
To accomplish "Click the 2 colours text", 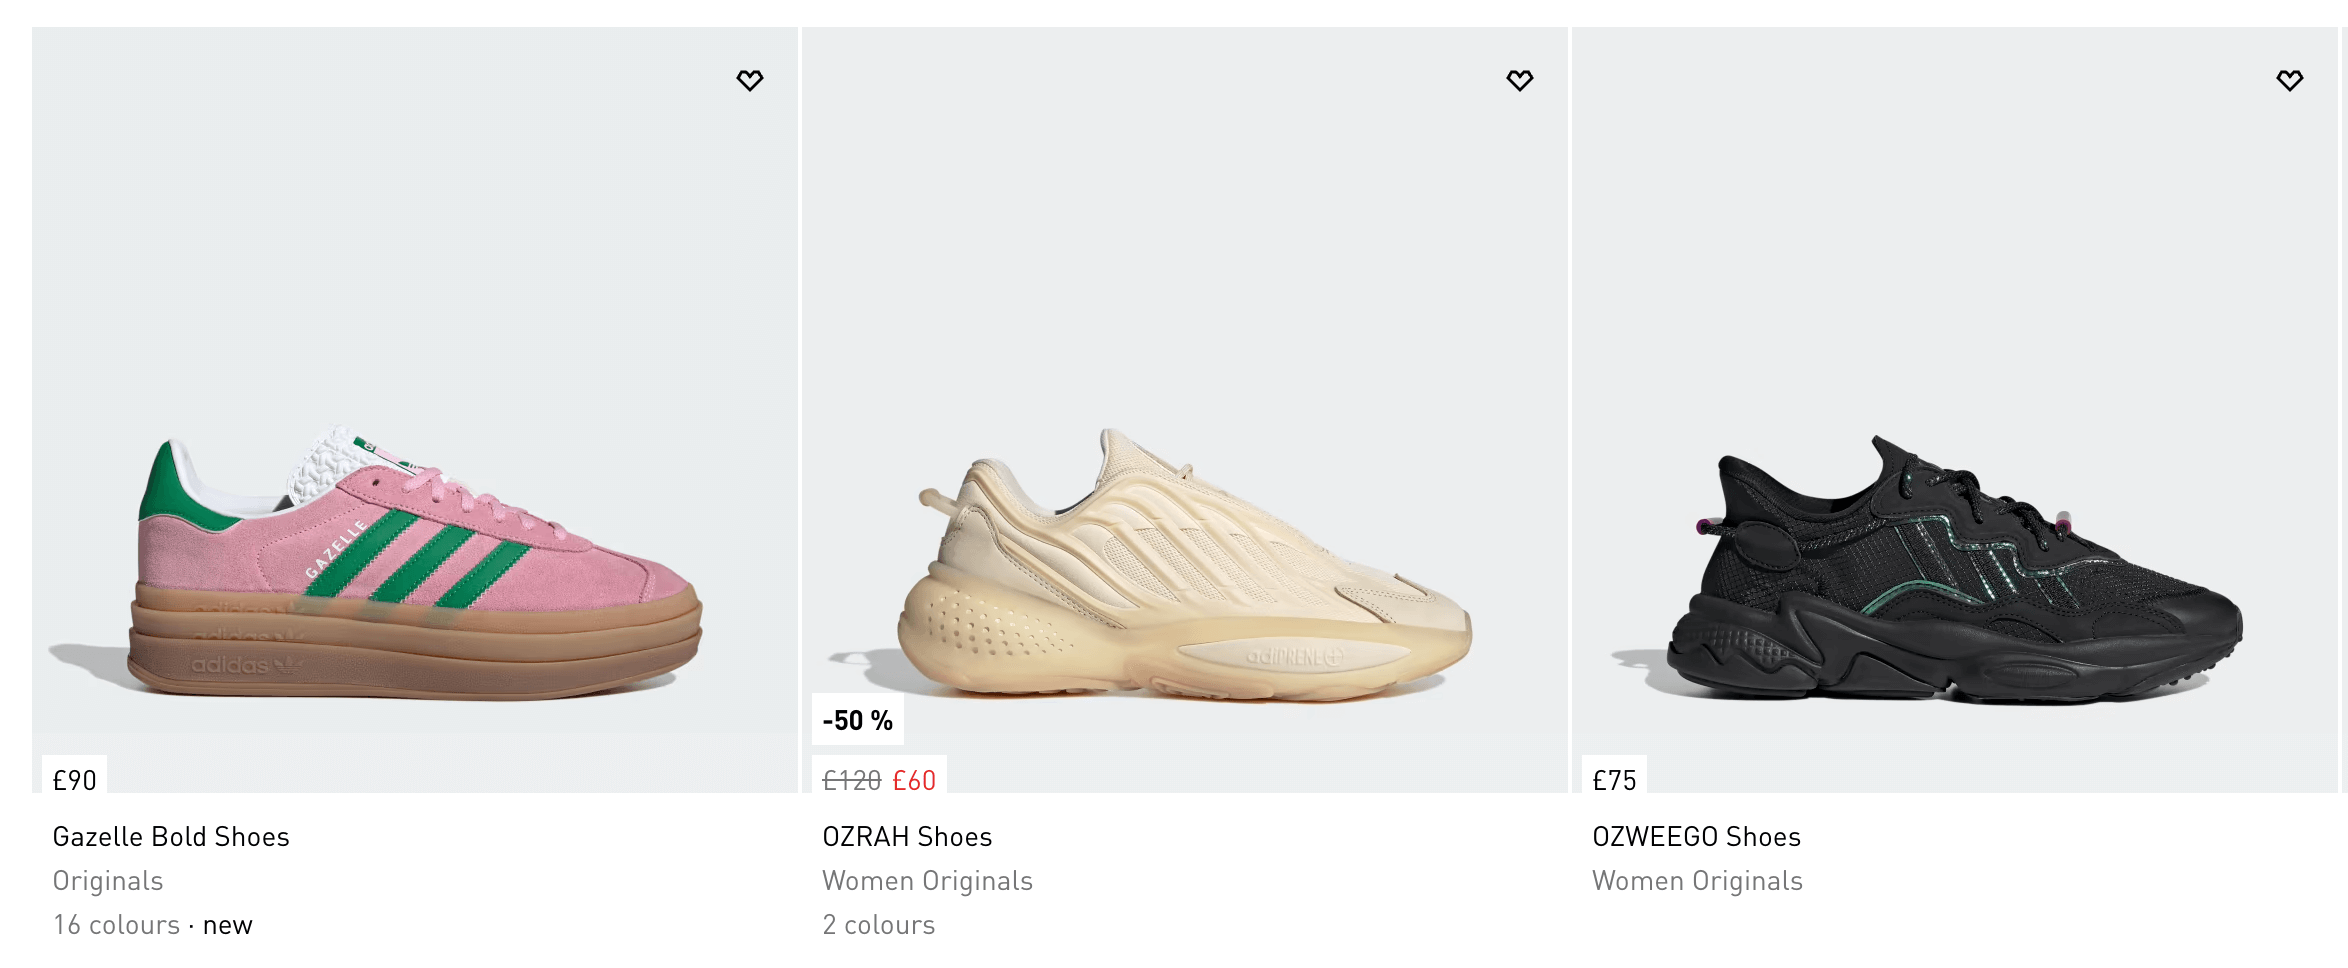I will coord(878,925).
